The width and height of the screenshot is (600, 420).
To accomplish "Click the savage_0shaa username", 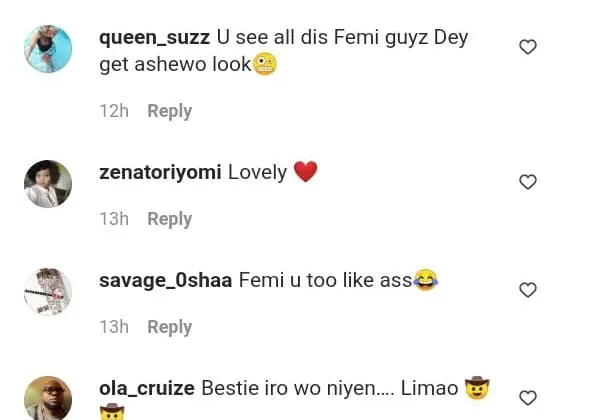I will [165, 281].
